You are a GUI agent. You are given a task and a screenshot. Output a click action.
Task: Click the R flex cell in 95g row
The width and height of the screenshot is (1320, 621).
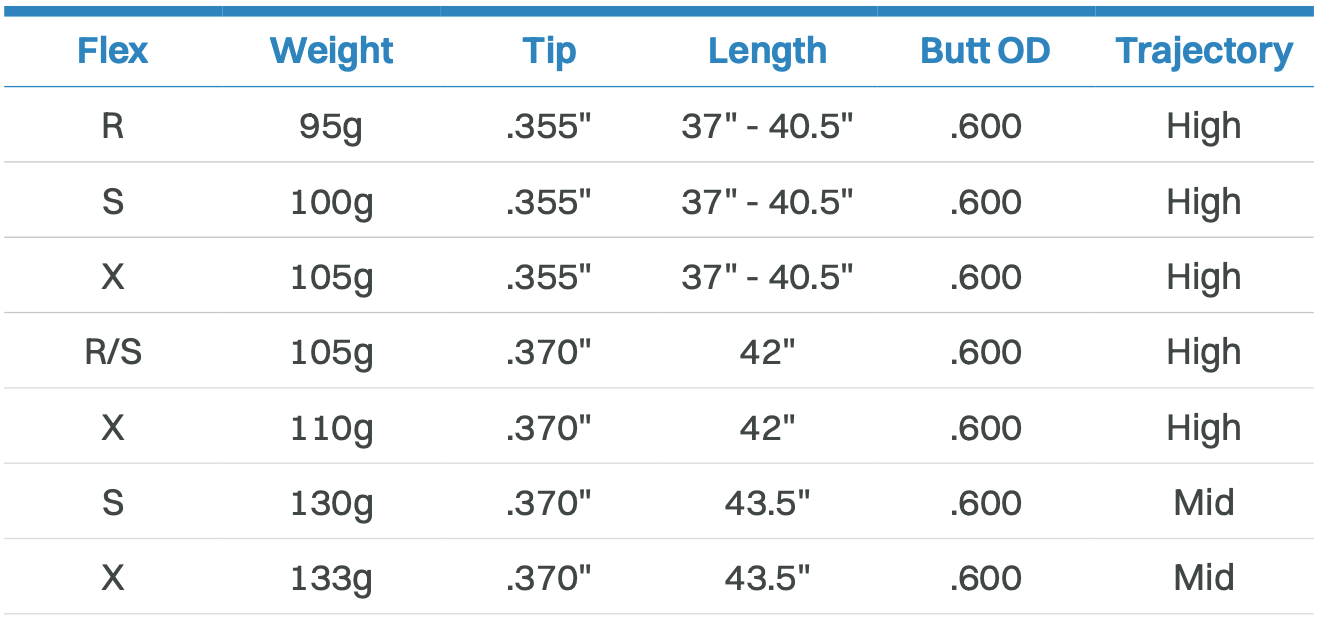pos(113,126)
